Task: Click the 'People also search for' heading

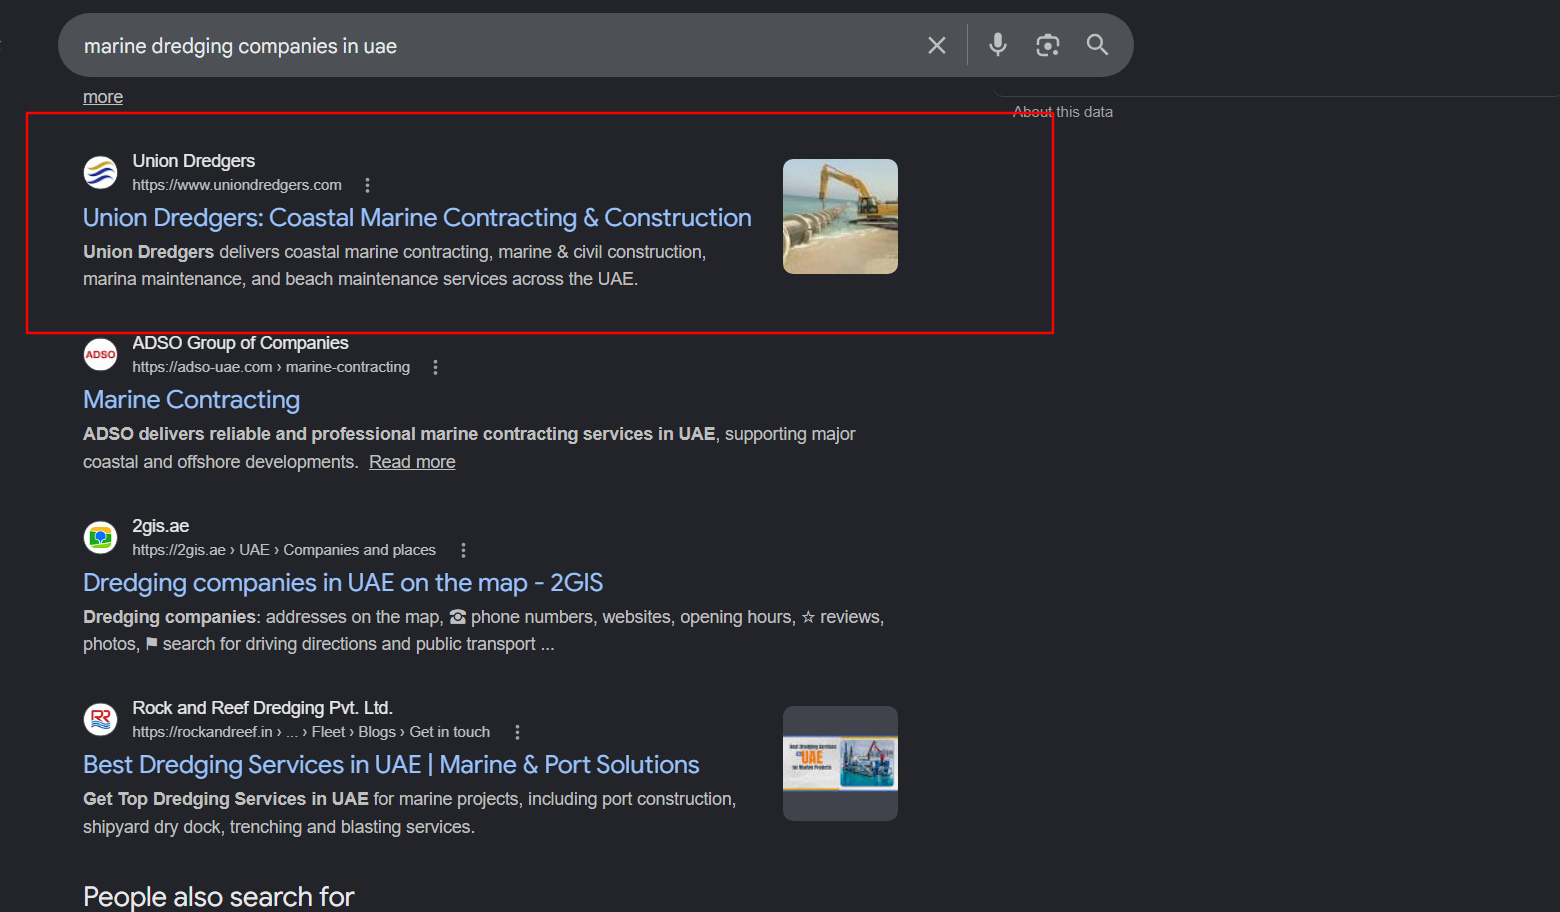Action: pyautogui.click(x=219, y=896)
